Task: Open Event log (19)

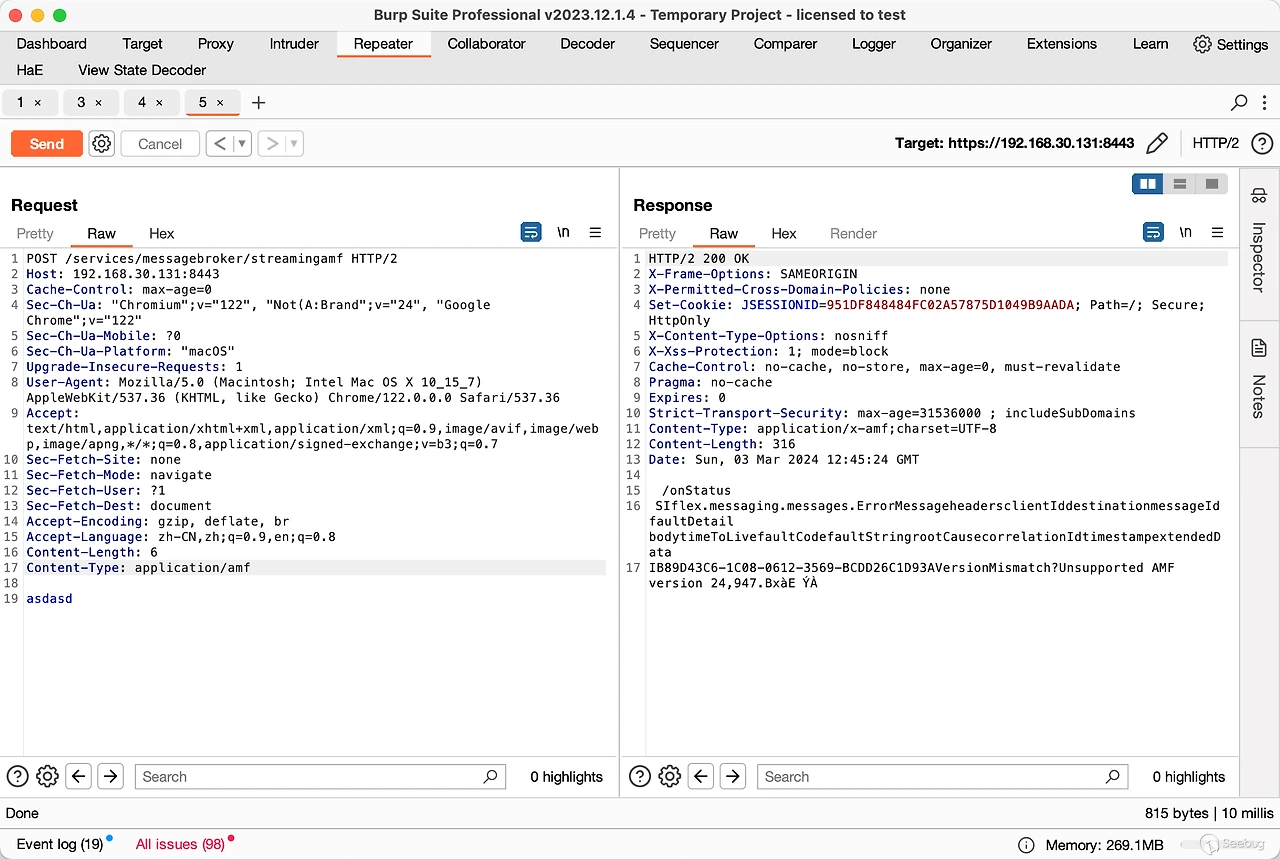Action: 60,844
